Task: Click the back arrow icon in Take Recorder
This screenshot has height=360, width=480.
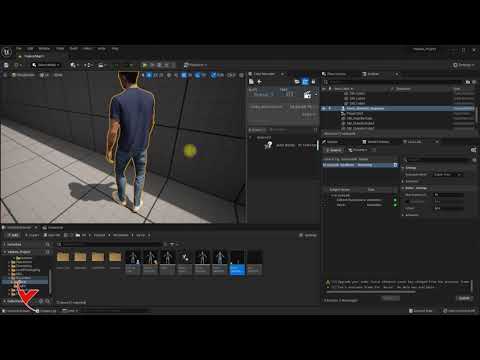Action: click(260, 82)
